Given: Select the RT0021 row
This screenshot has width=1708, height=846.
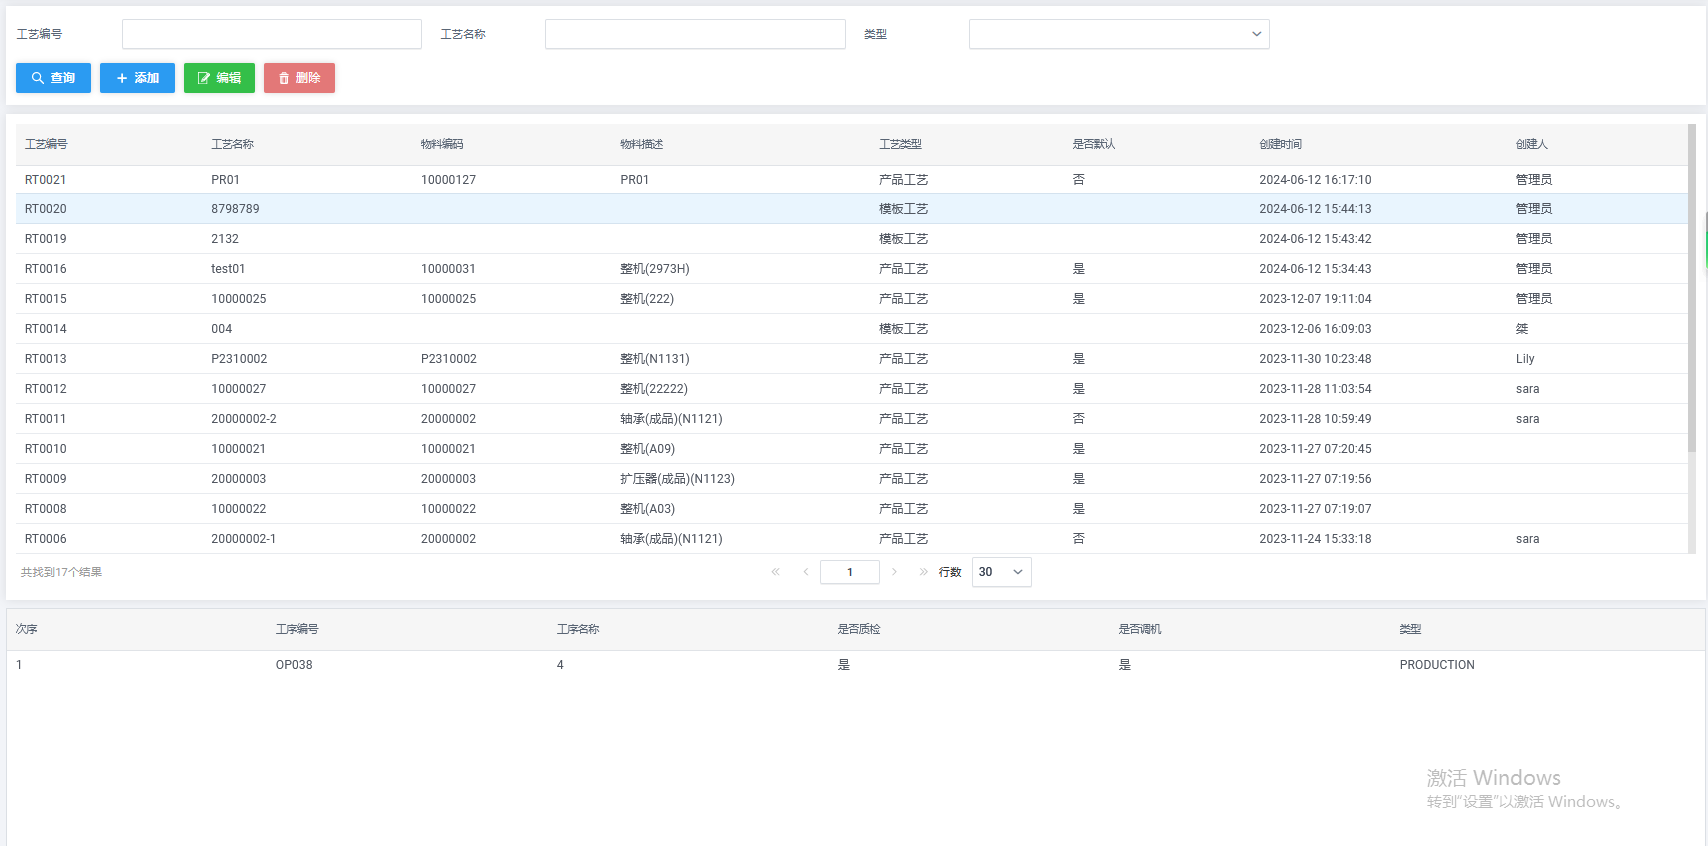Looking at the screenshot, I should tap(46, 180).
